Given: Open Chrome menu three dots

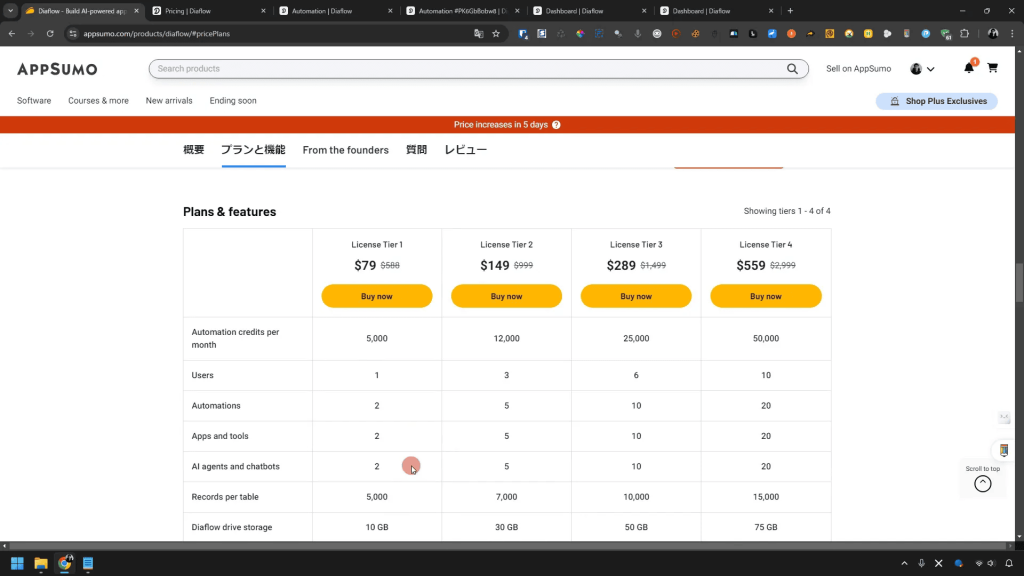Looking at the screenshot, I should tap(1012, 33).
